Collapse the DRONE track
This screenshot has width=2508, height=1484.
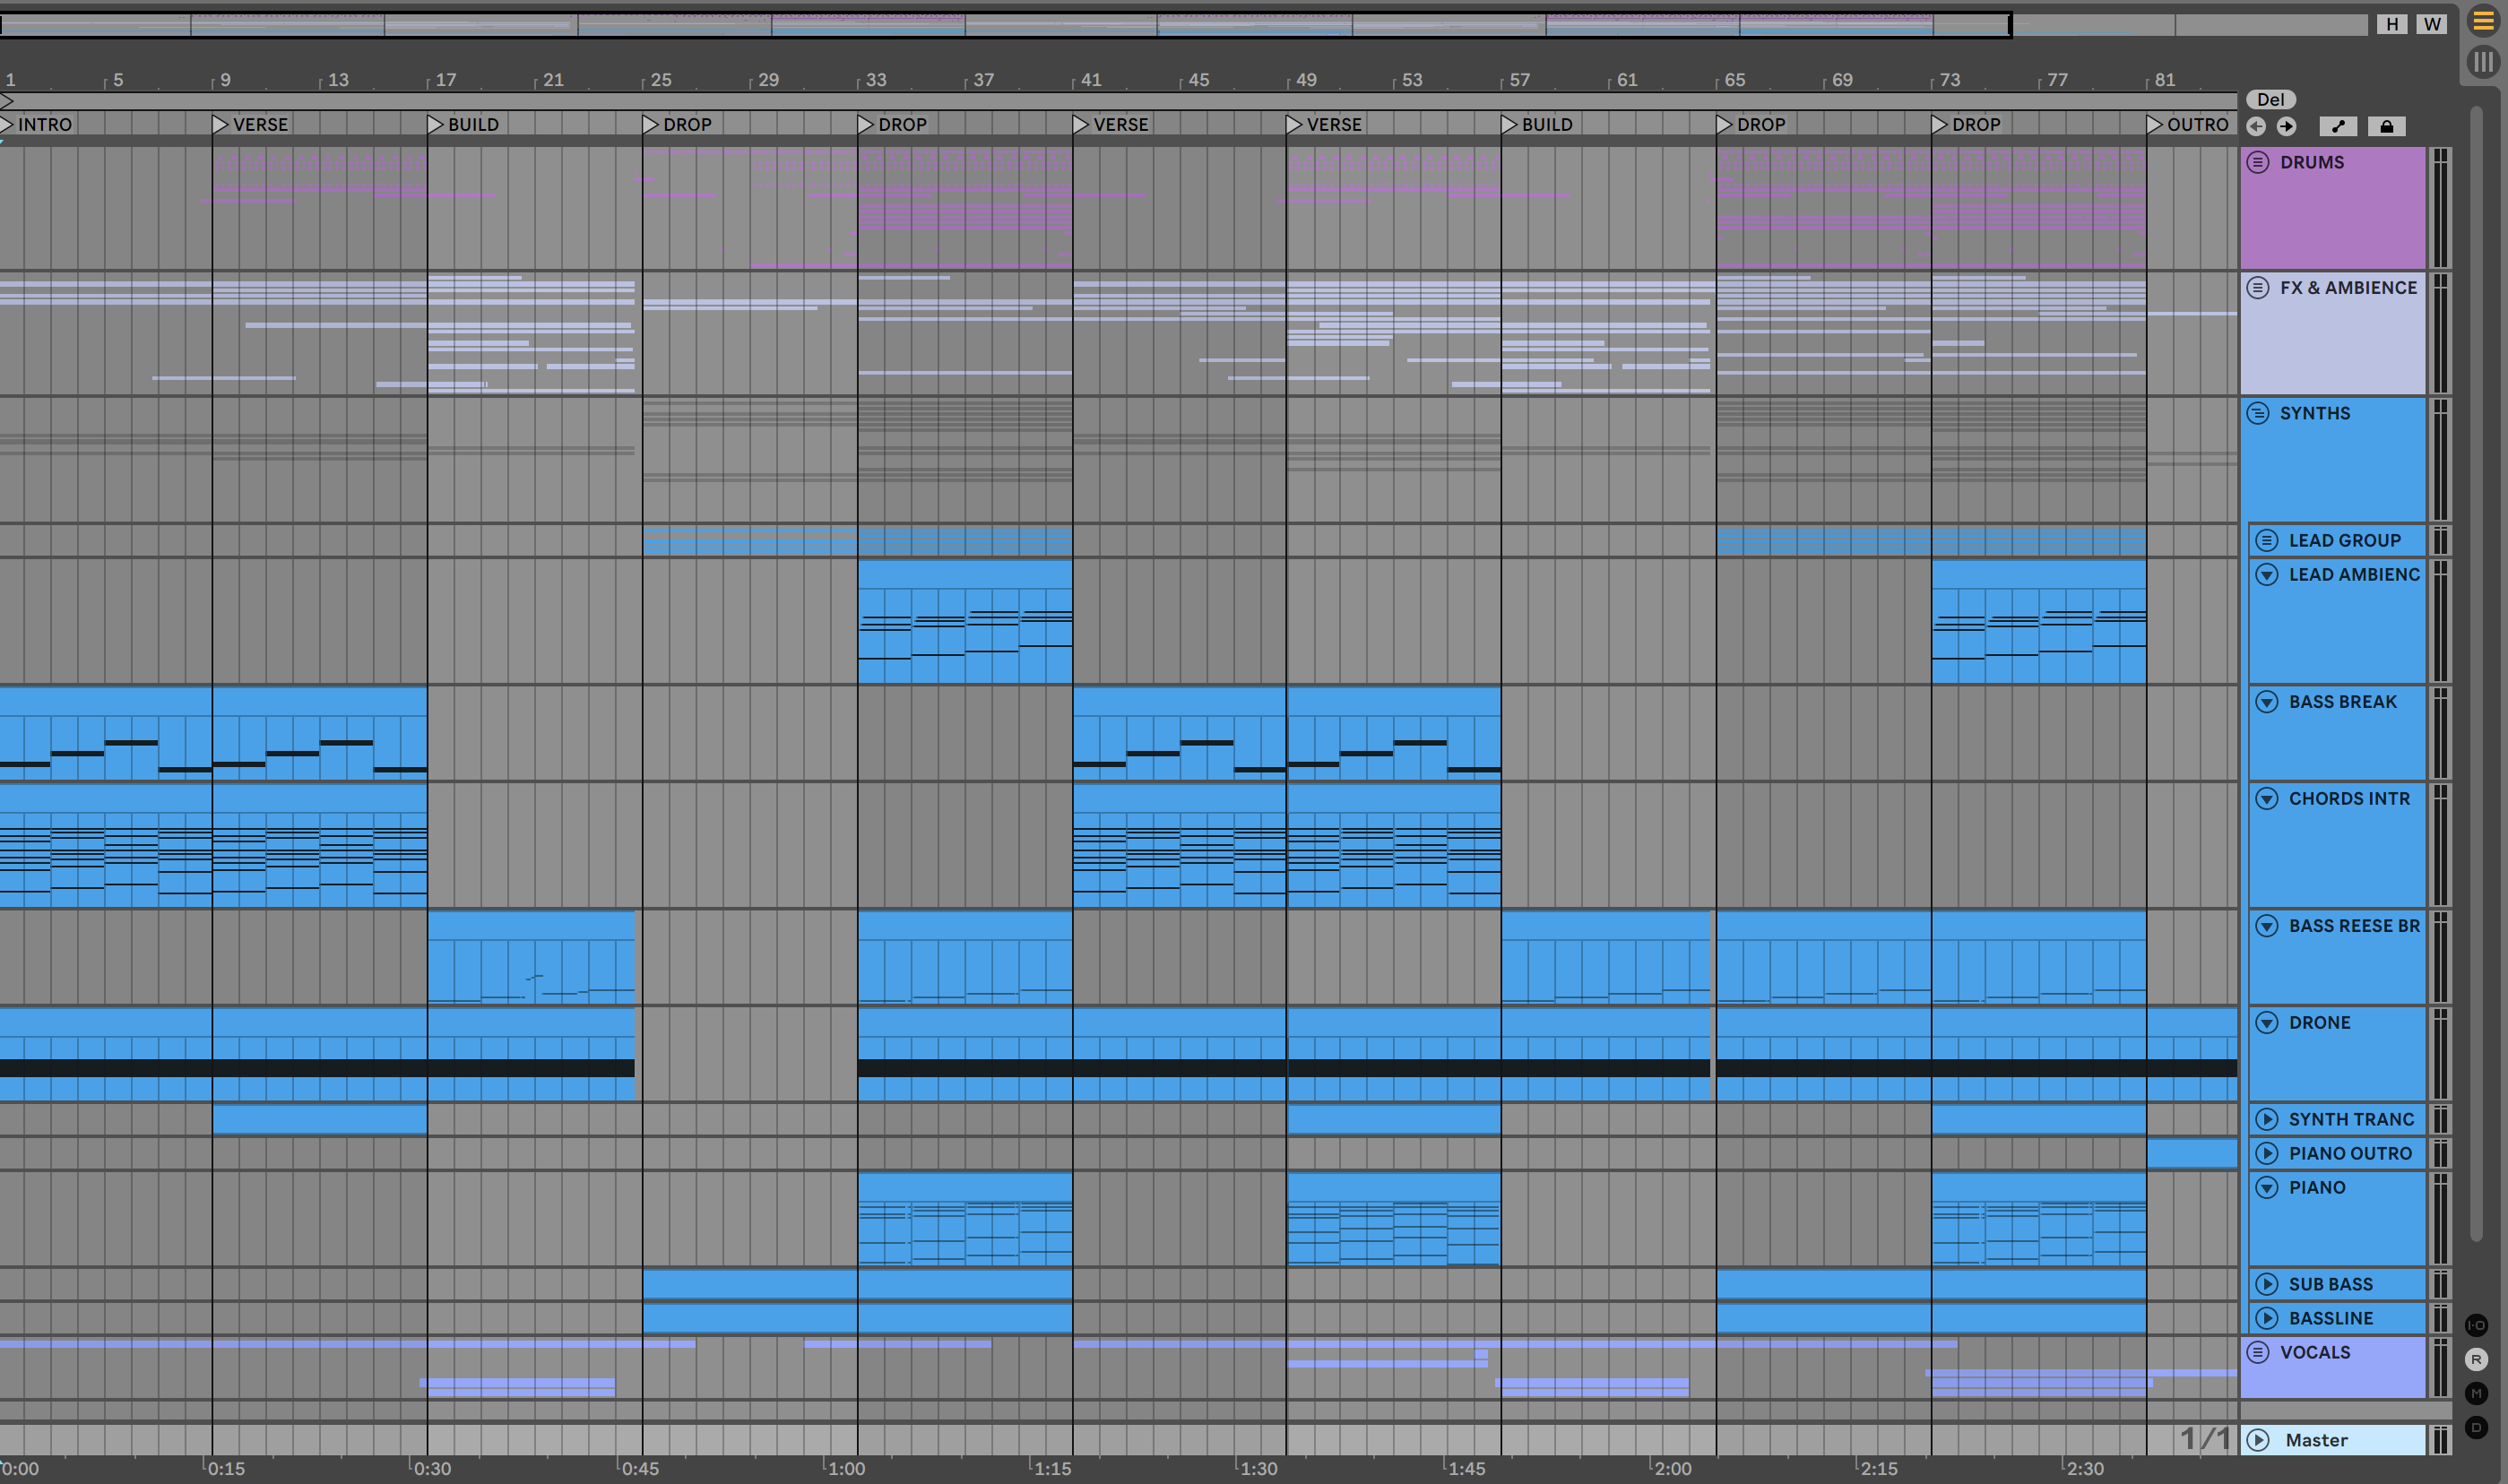(2267, 1022)
